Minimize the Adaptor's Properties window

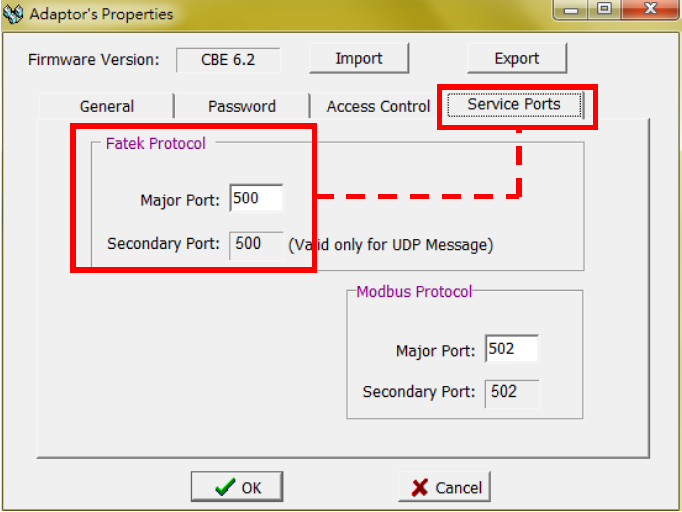[571, 10]
